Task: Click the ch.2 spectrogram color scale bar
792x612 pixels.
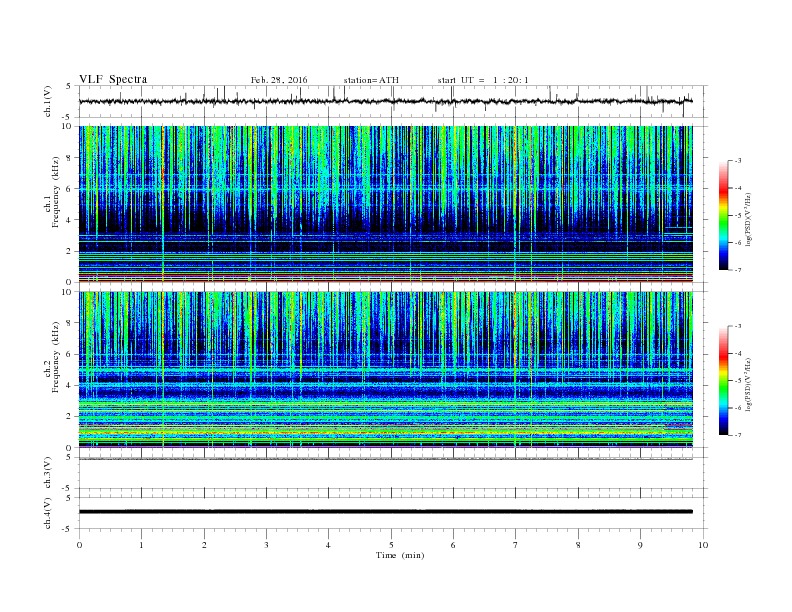Action: [x=723, y=381]
